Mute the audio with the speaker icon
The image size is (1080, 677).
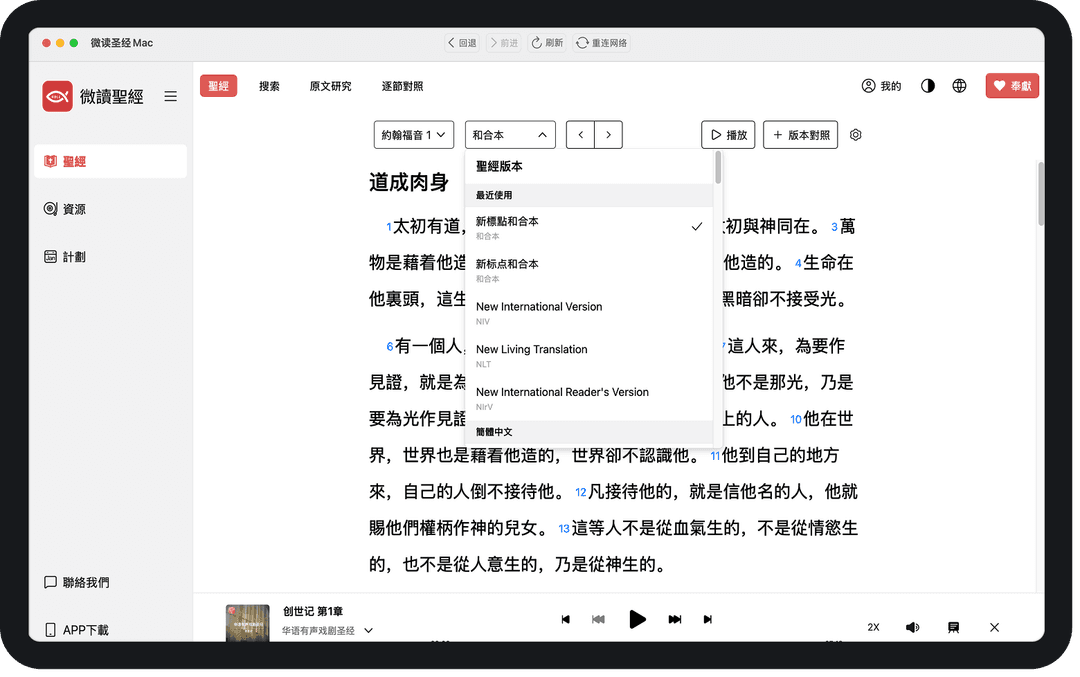[x=912, y=627]
